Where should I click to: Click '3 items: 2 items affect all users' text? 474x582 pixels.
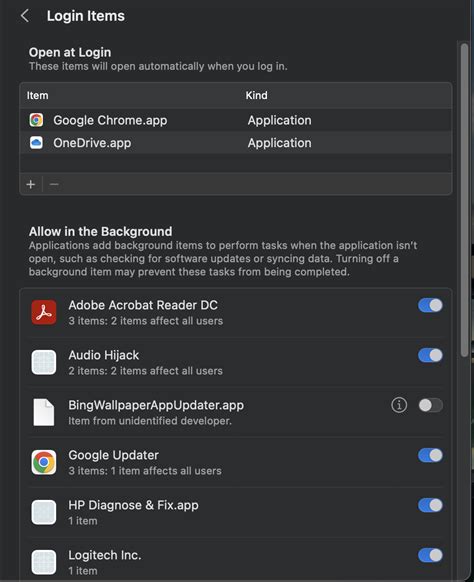tap(146, 321)
